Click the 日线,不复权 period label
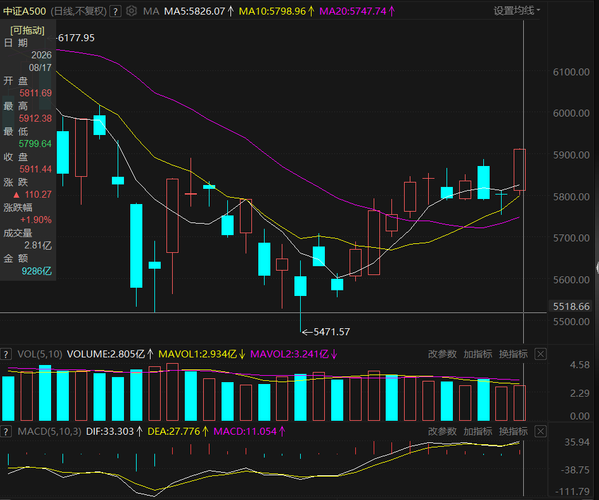The height and width of the screenshot is (500, 599). coord(78,11)
